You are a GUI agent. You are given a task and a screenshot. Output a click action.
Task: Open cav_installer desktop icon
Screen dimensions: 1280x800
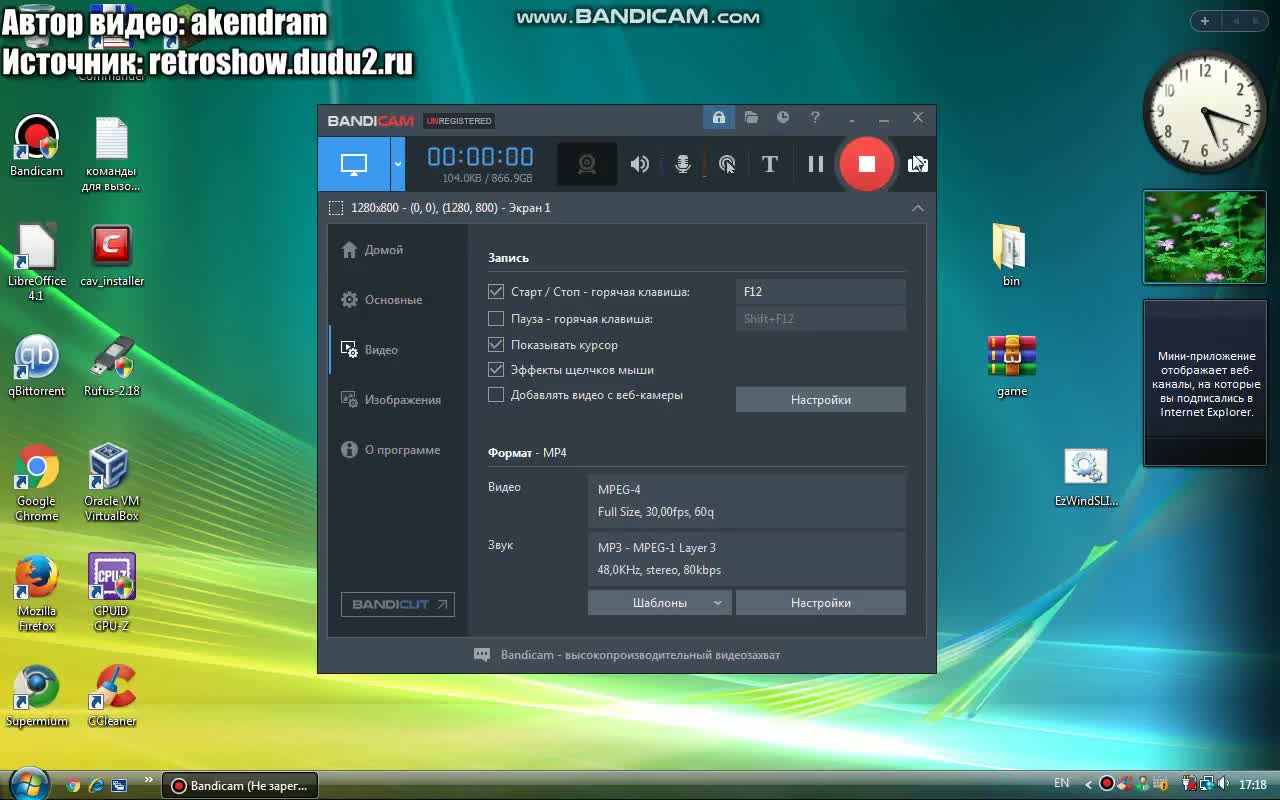tap(112, 256)
